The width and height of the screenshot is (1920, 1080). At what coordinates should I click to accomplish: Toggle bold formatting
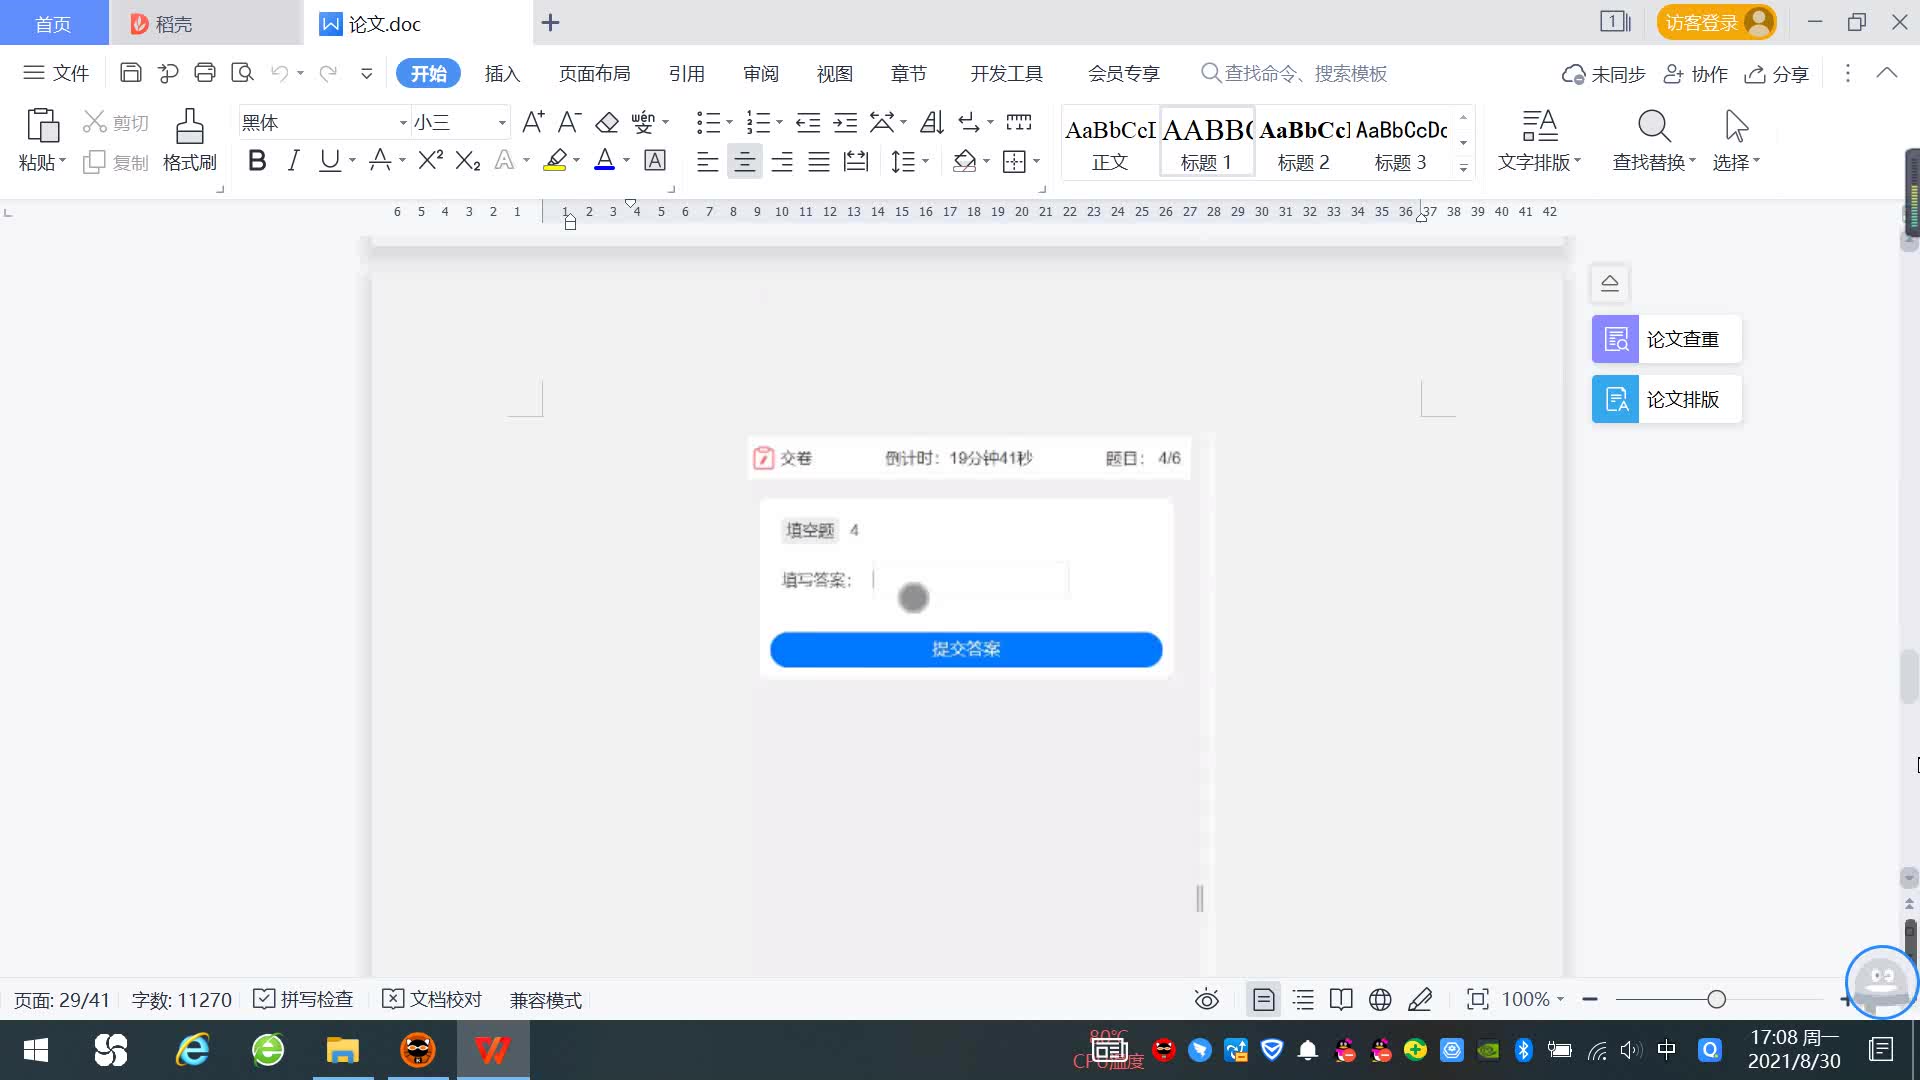tap(257, 161)
